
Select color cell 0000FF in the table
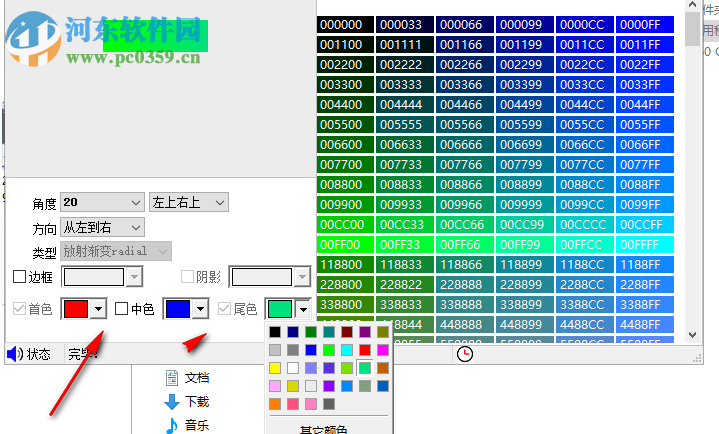645,24
